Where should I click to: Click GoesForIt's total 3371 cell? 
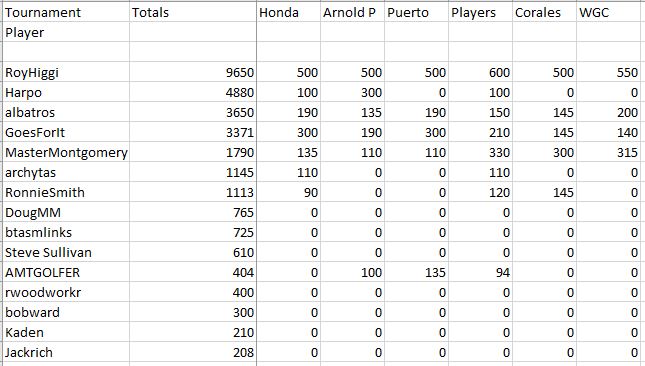(193, 132)
